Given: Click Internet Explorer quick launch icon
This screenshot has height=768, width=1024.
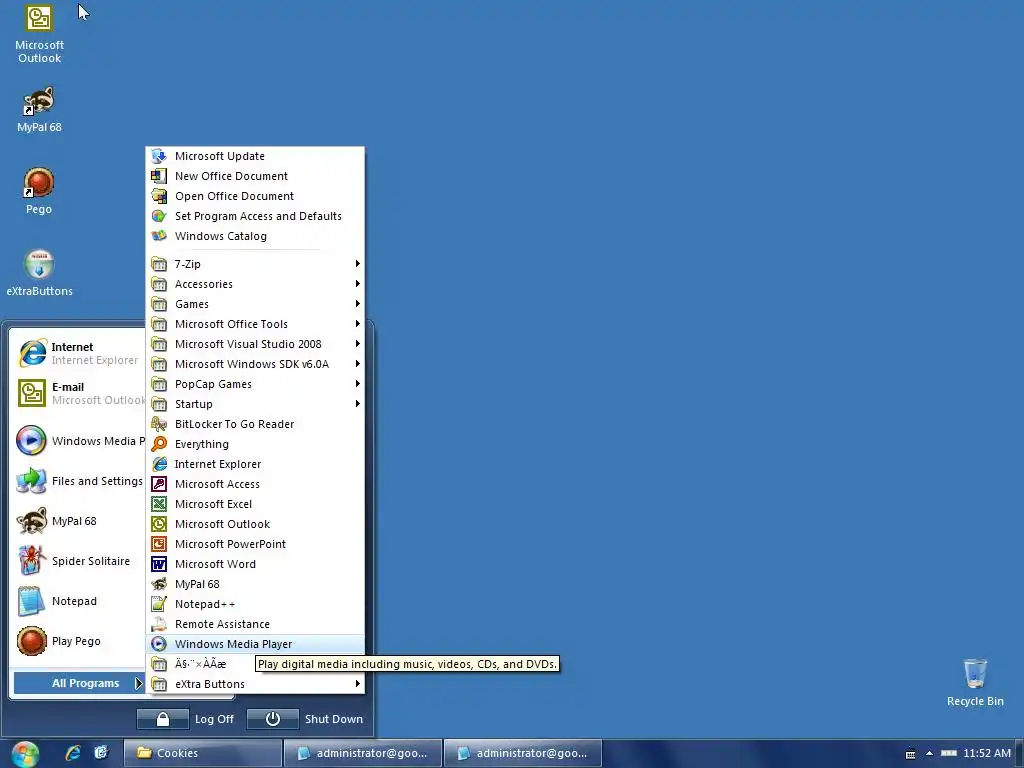Looking at the screenshot, I should coord(73,753).
